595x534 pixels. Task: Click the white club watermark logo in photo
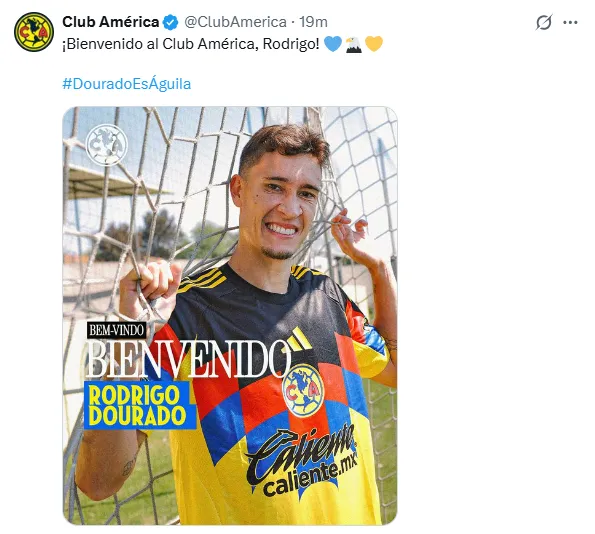point(106,145)
